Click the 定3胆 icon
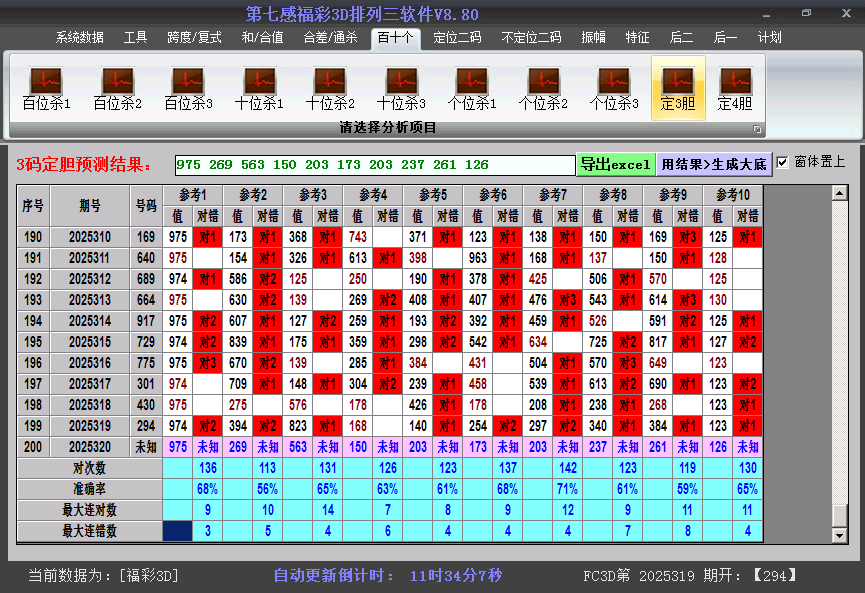The width and height of the screenshot is (865, 593). pyautogui.click(x=678, y=88)
